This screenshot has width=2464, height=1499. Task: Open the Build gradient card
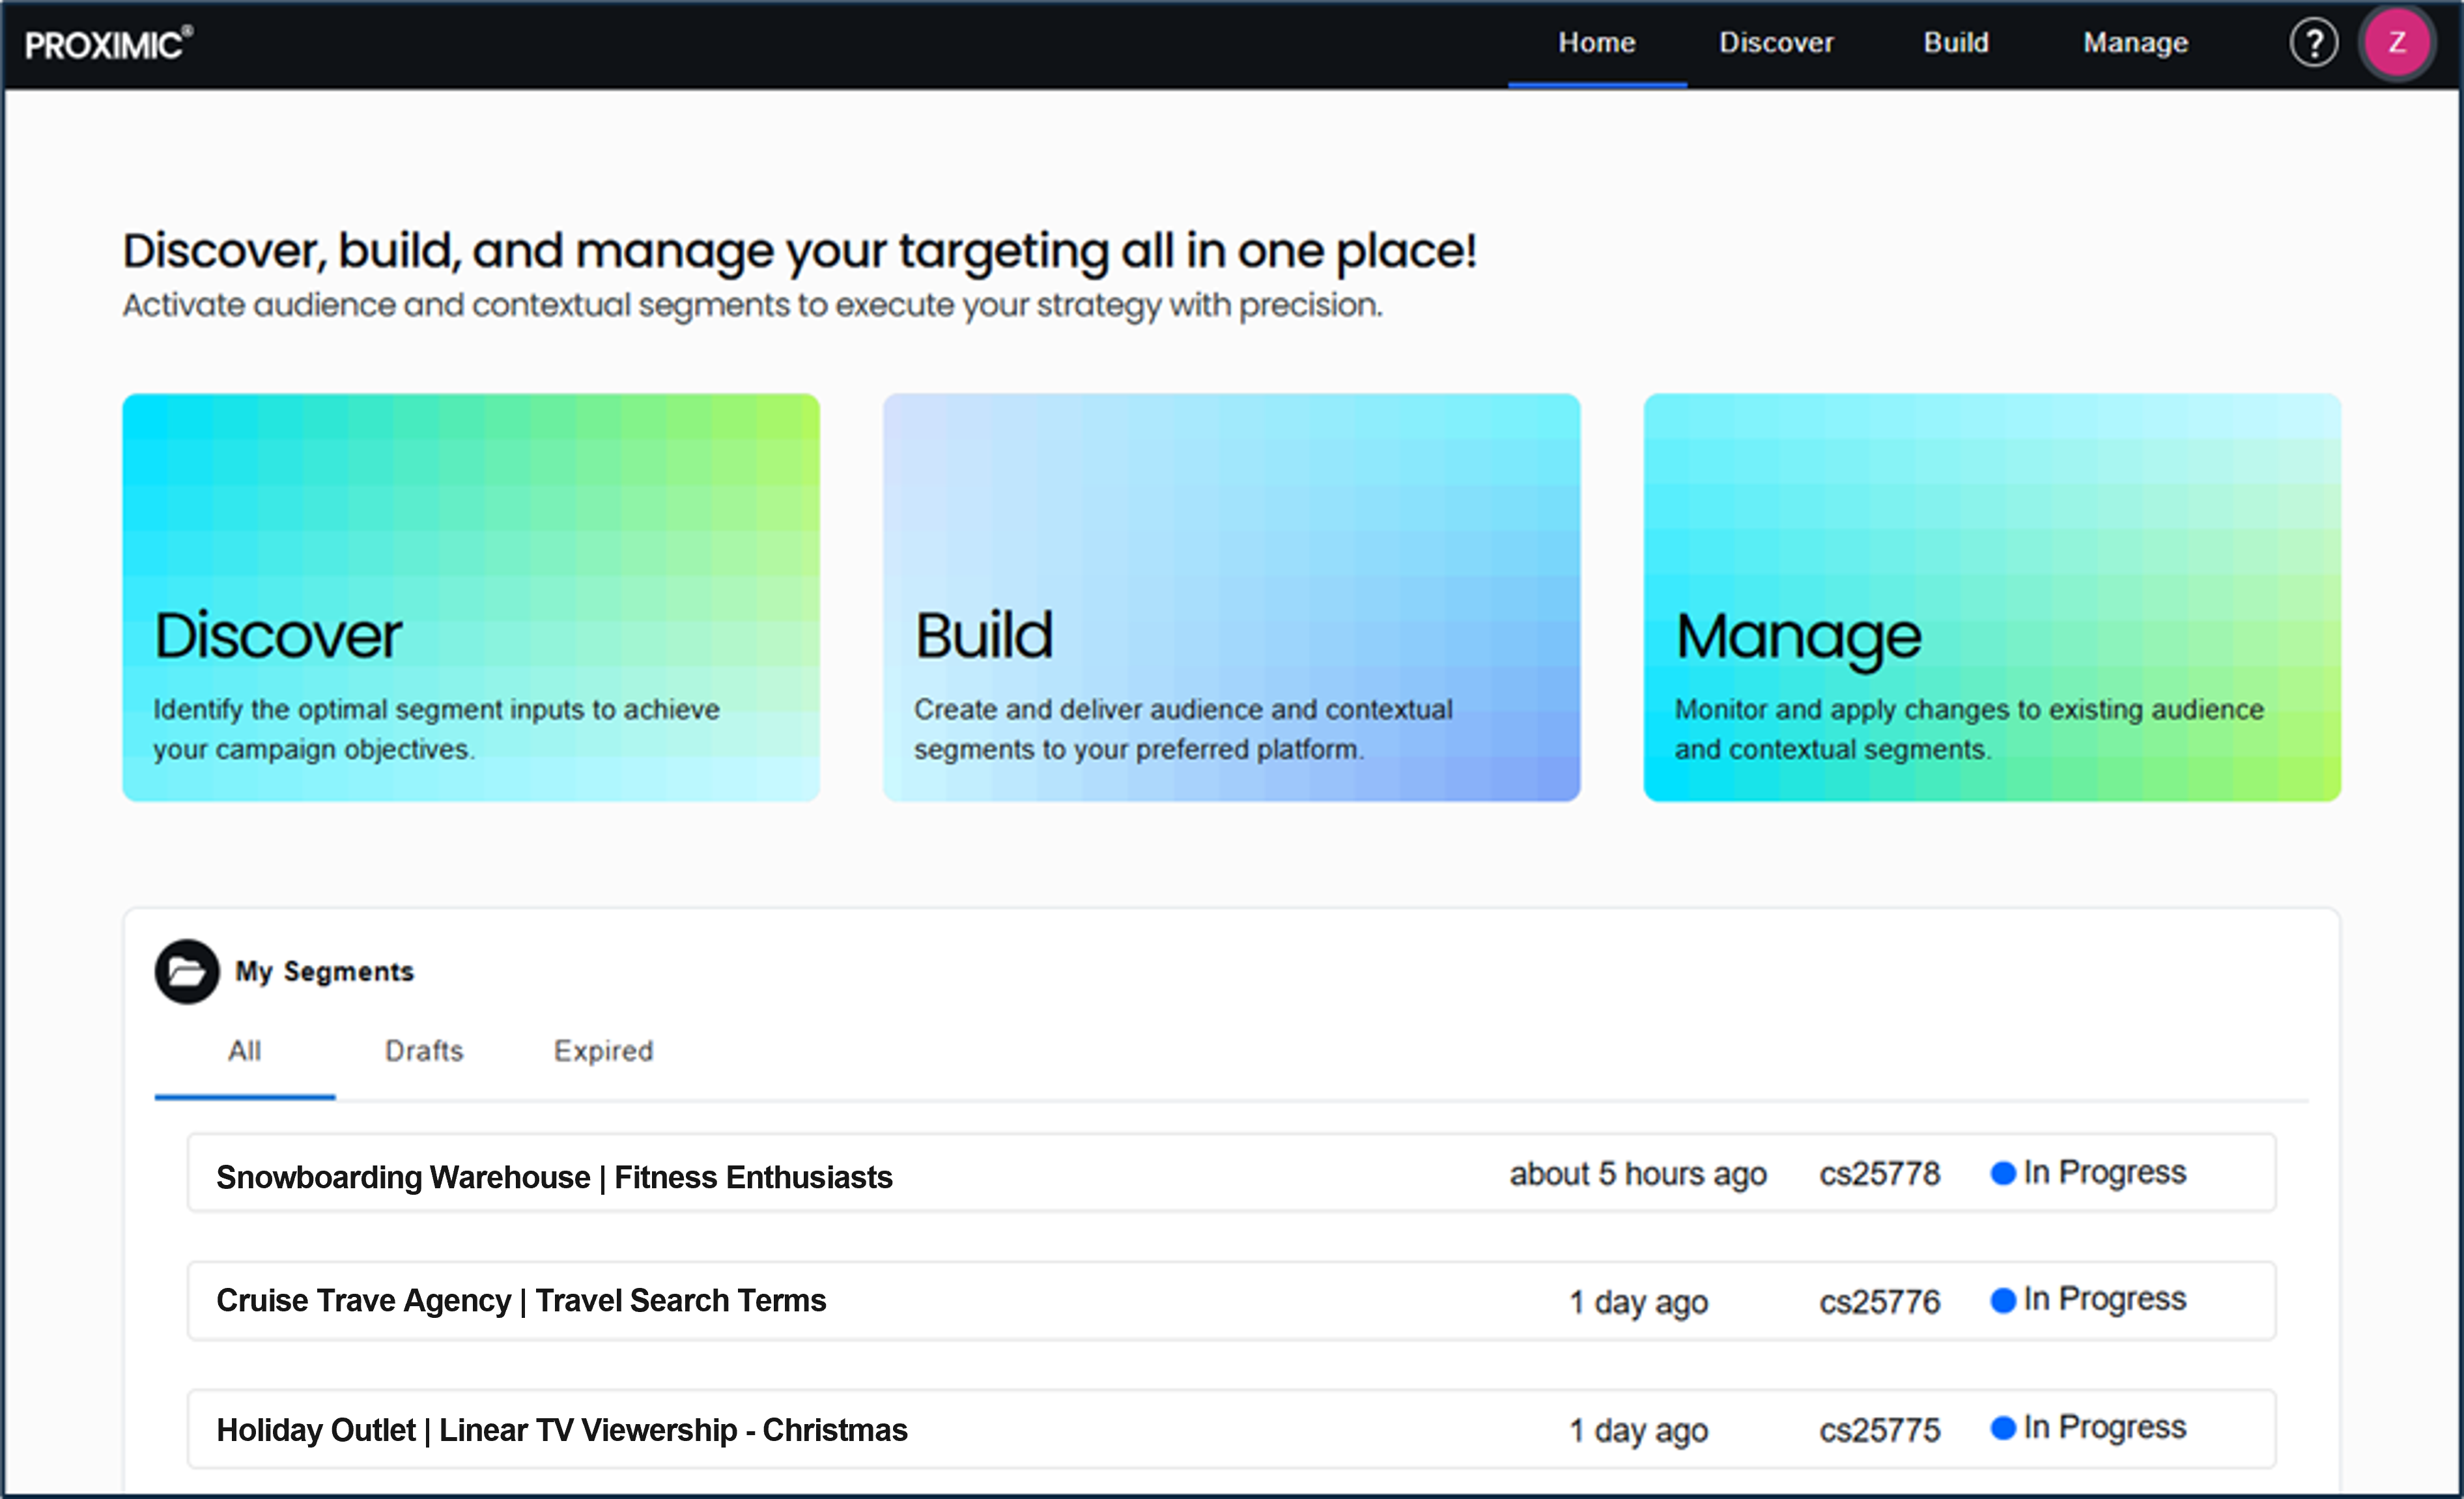1231,597
